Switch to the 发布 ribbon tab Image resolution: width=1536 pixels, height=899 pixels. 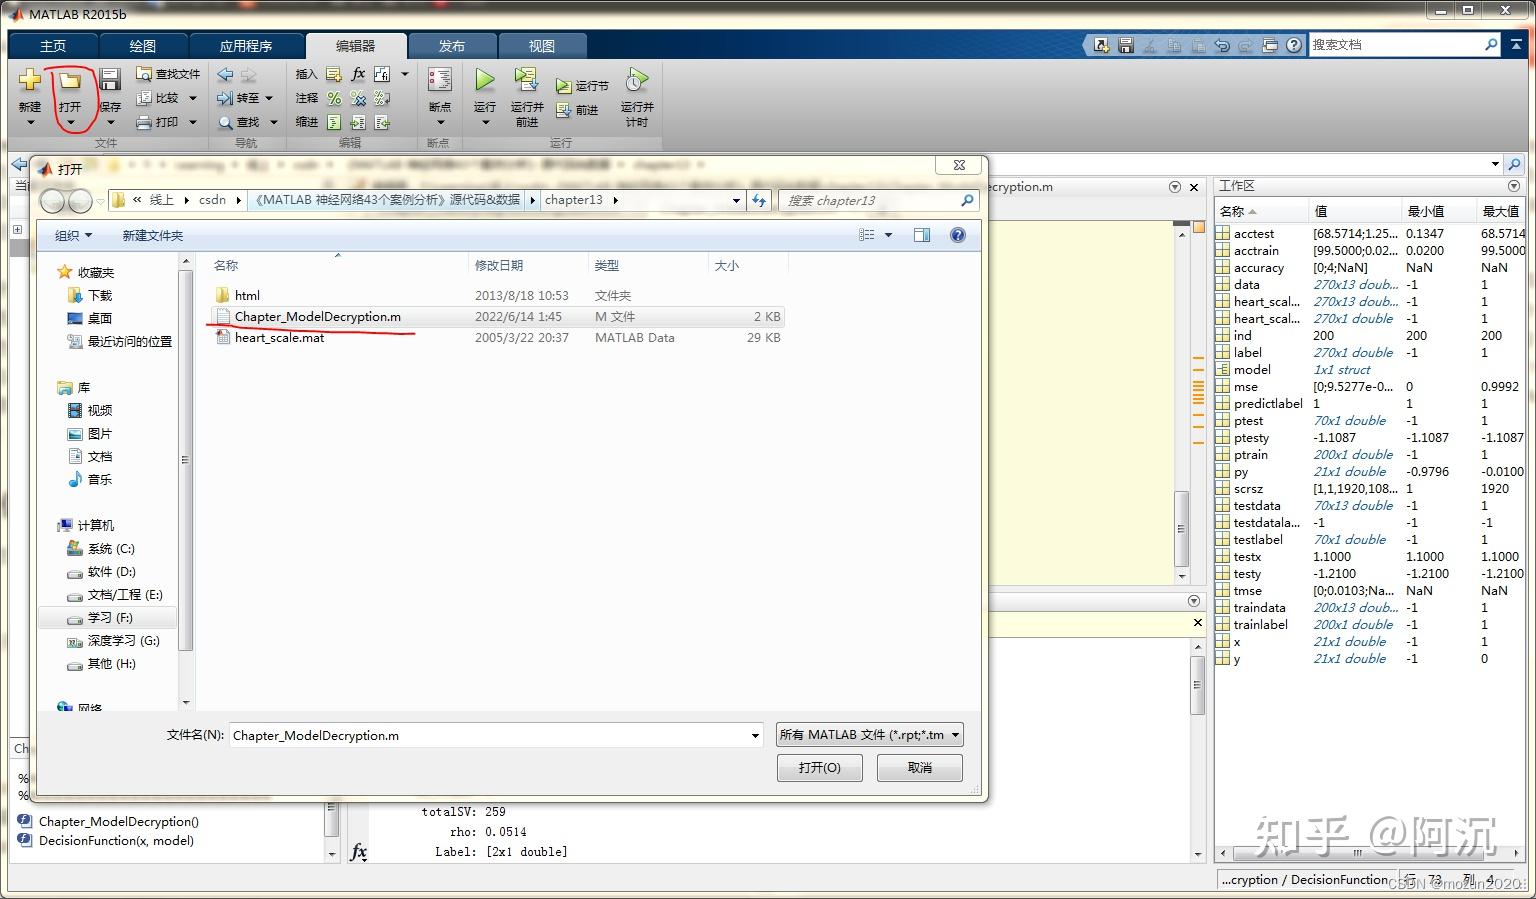452,46
